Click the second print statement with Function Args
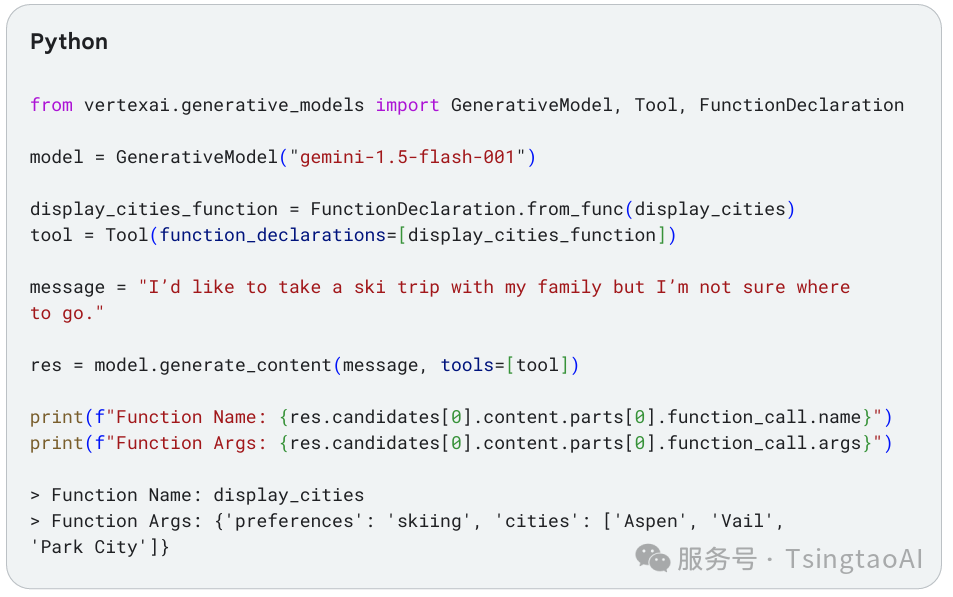 tap(461, 443)
